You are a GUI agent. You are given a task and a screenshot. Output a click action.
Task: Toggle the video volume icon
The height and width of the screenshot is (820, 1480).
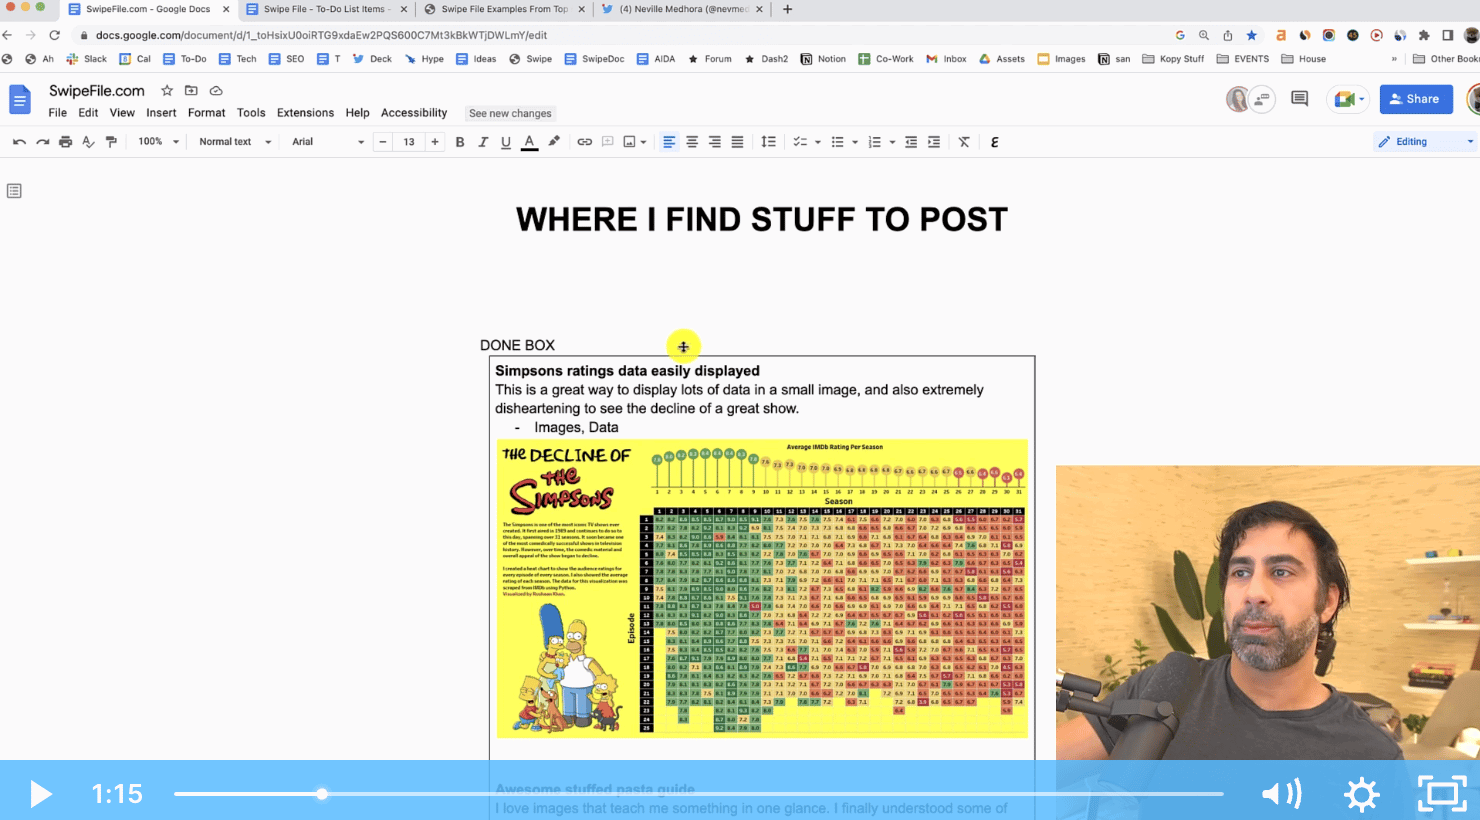[x=1281, y=794]
